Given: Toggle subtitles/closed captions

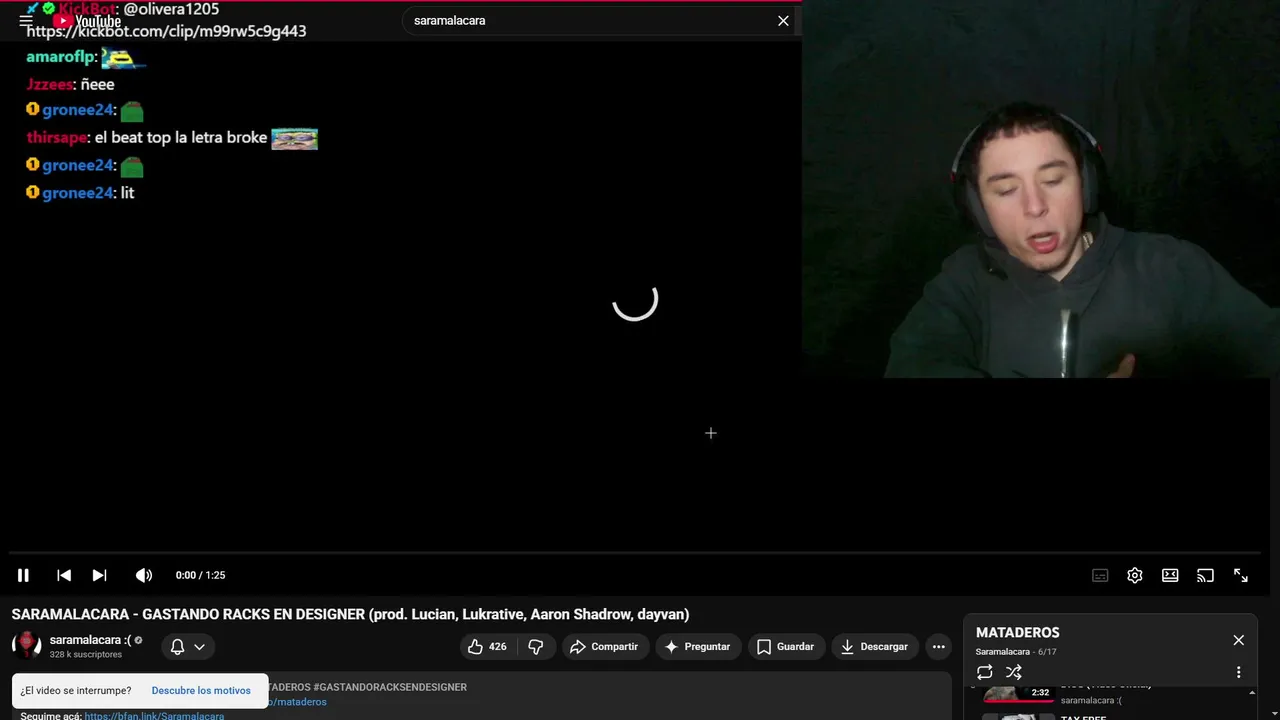Looking at the screenshot, I should point(1100,575).
